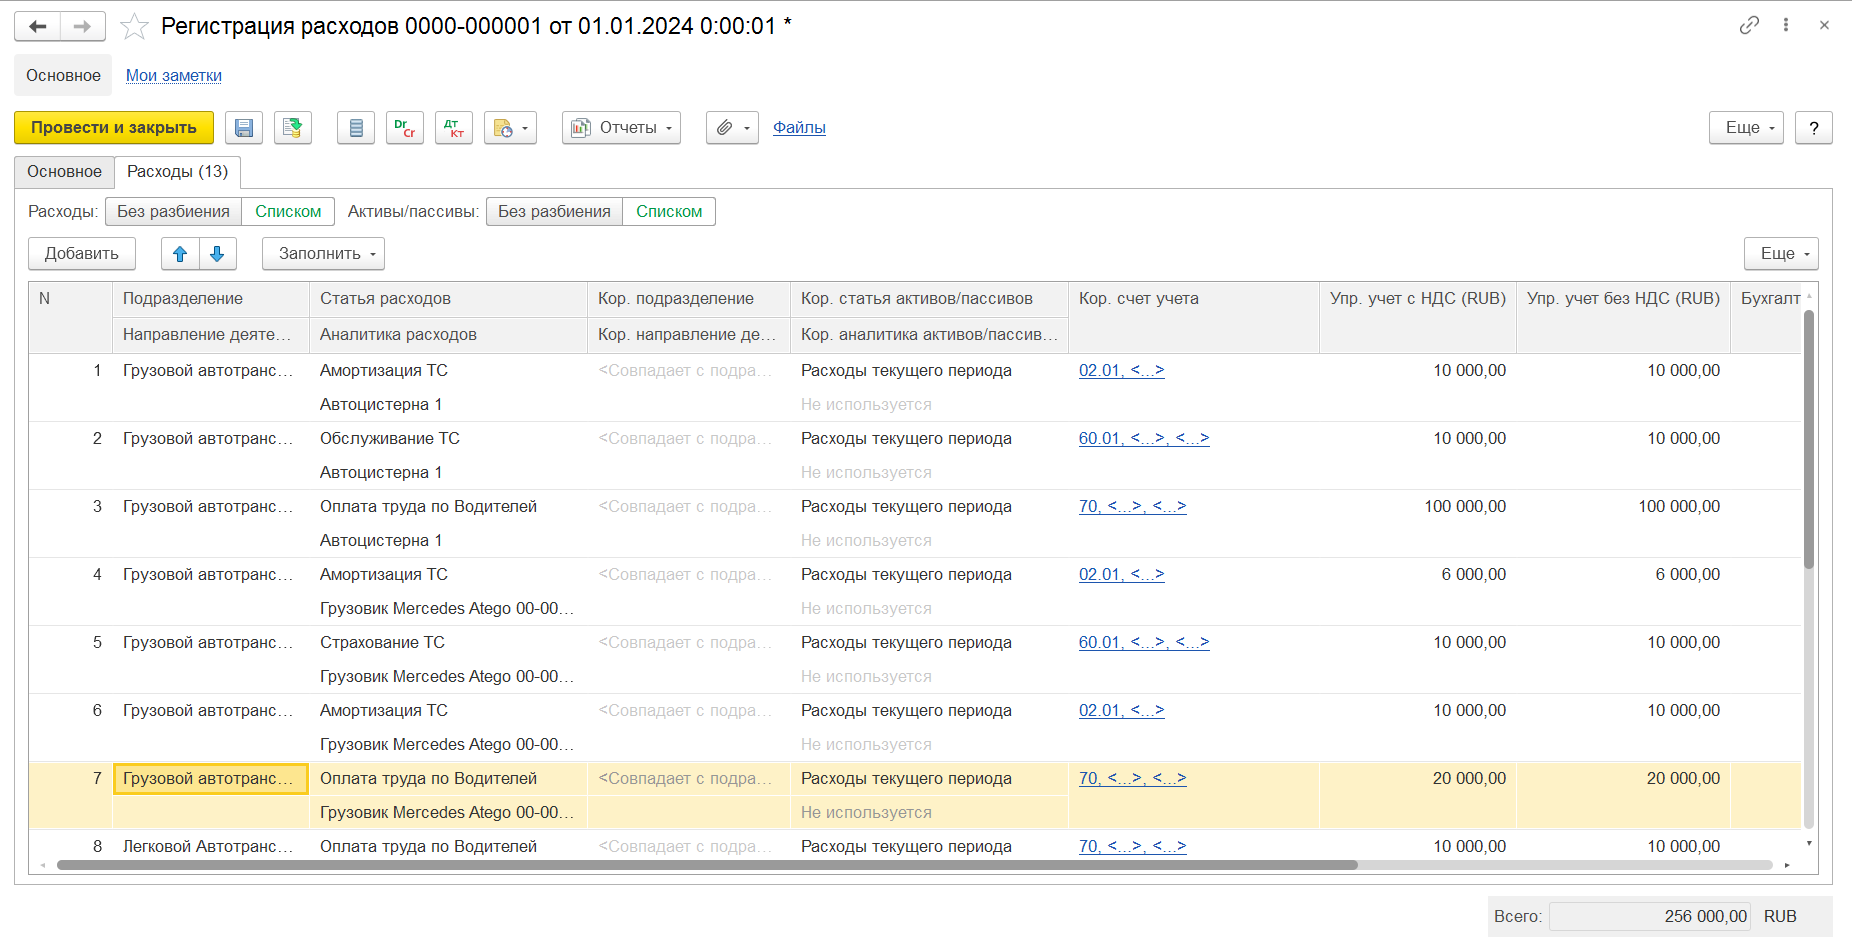
Task: Add document to favorites with star icon
Action: 134,27
